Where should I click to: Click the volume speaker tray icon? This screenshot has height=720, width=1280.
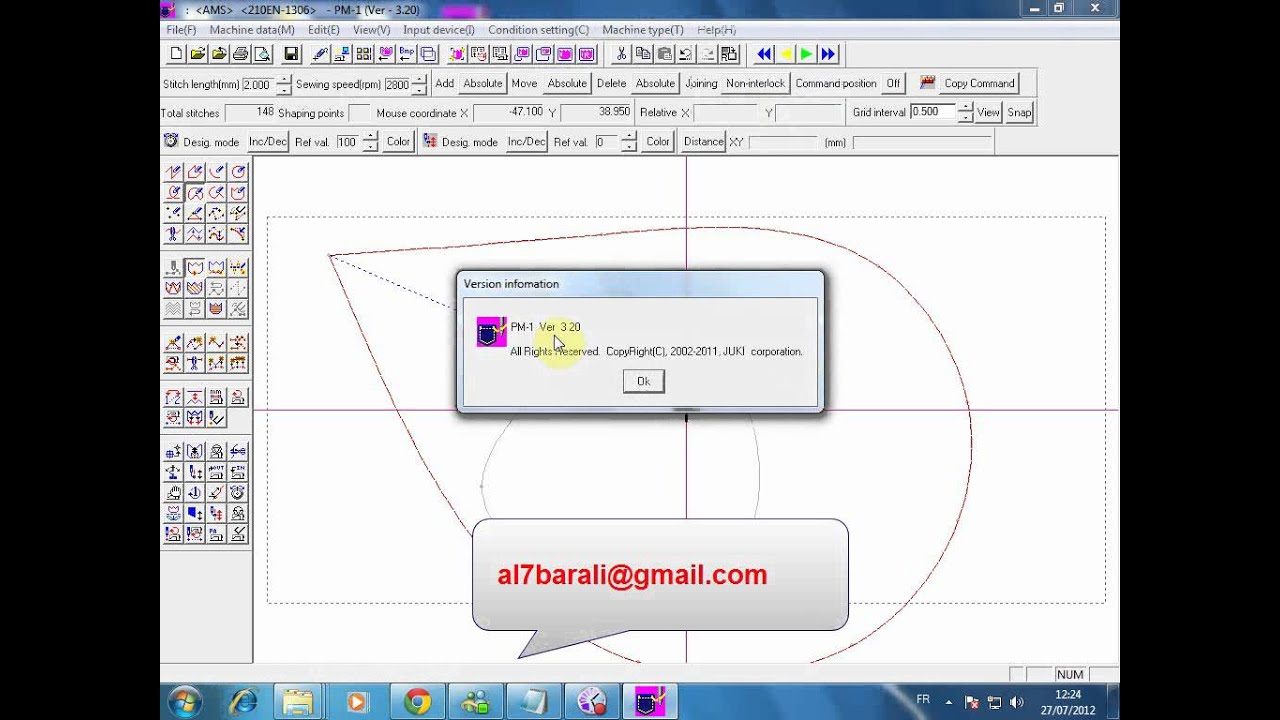1017,702
